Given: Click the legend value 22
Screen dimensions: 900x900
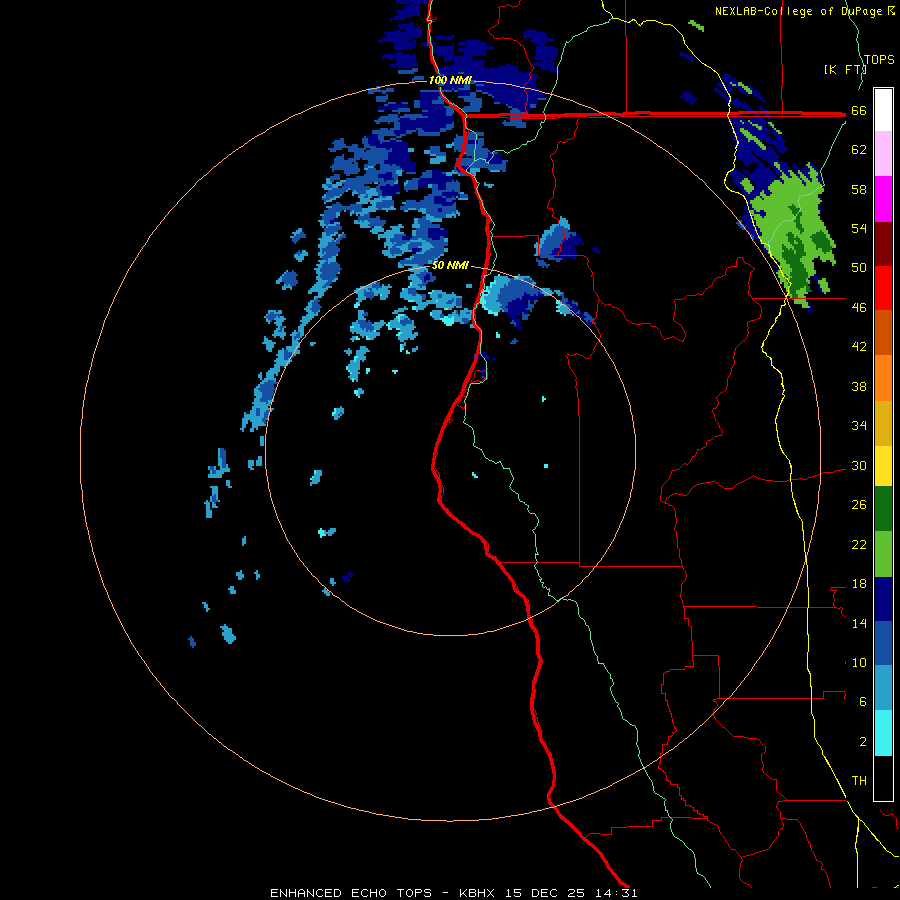Looking at the screenshot, I should pyautogui.click(x=859, y=545).
